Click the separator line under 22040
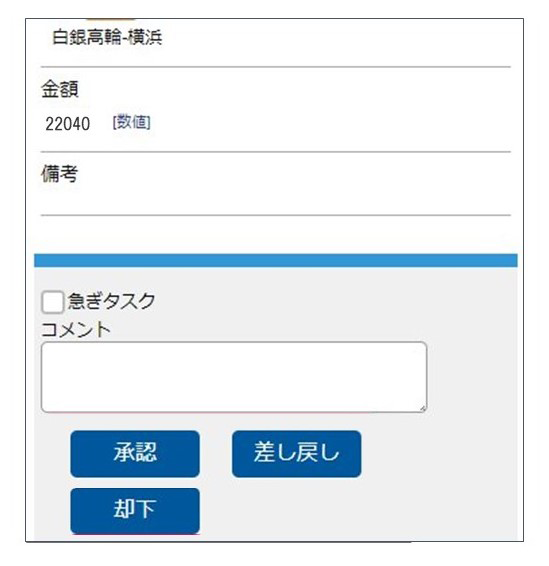This screenshot has width=549, height=566. tap(276, 152)
